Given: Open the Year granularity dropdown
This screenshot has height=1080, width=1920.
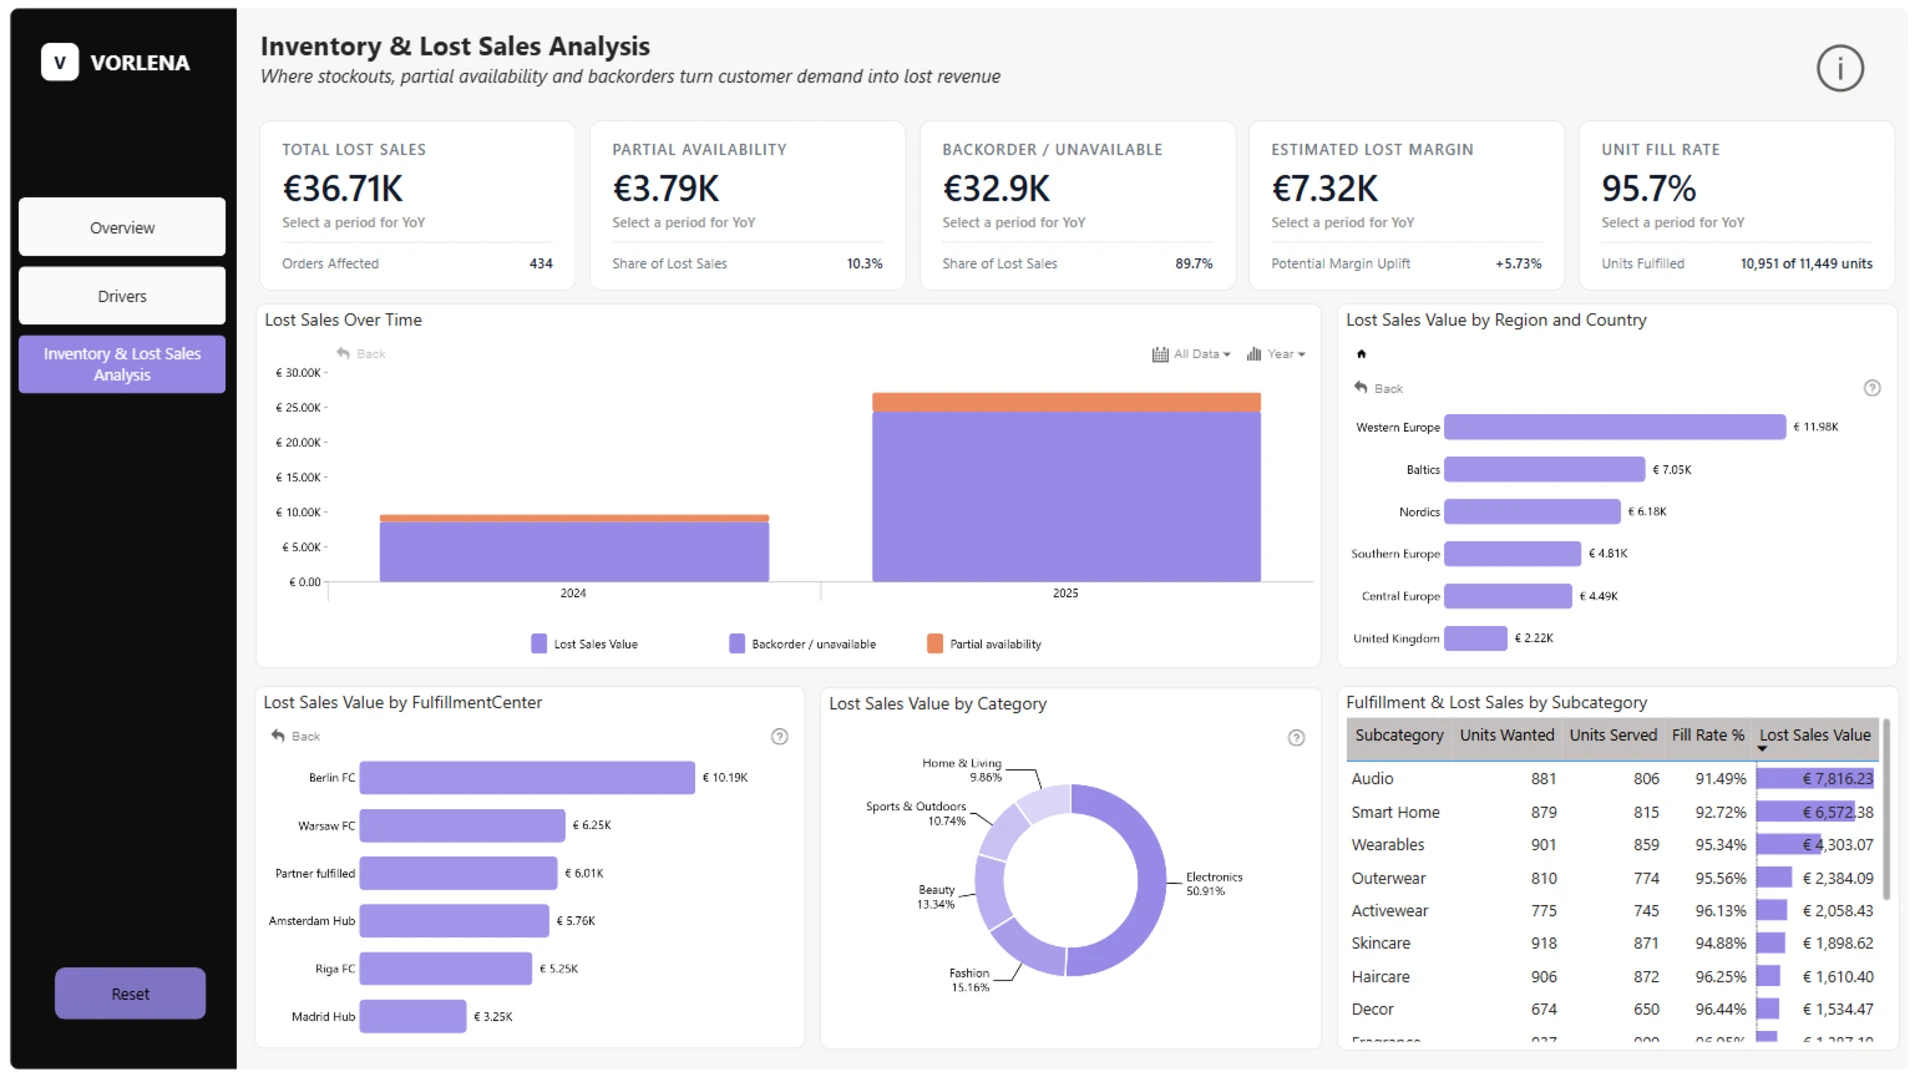Looking at the screenshot, I should pos(1286,354).
